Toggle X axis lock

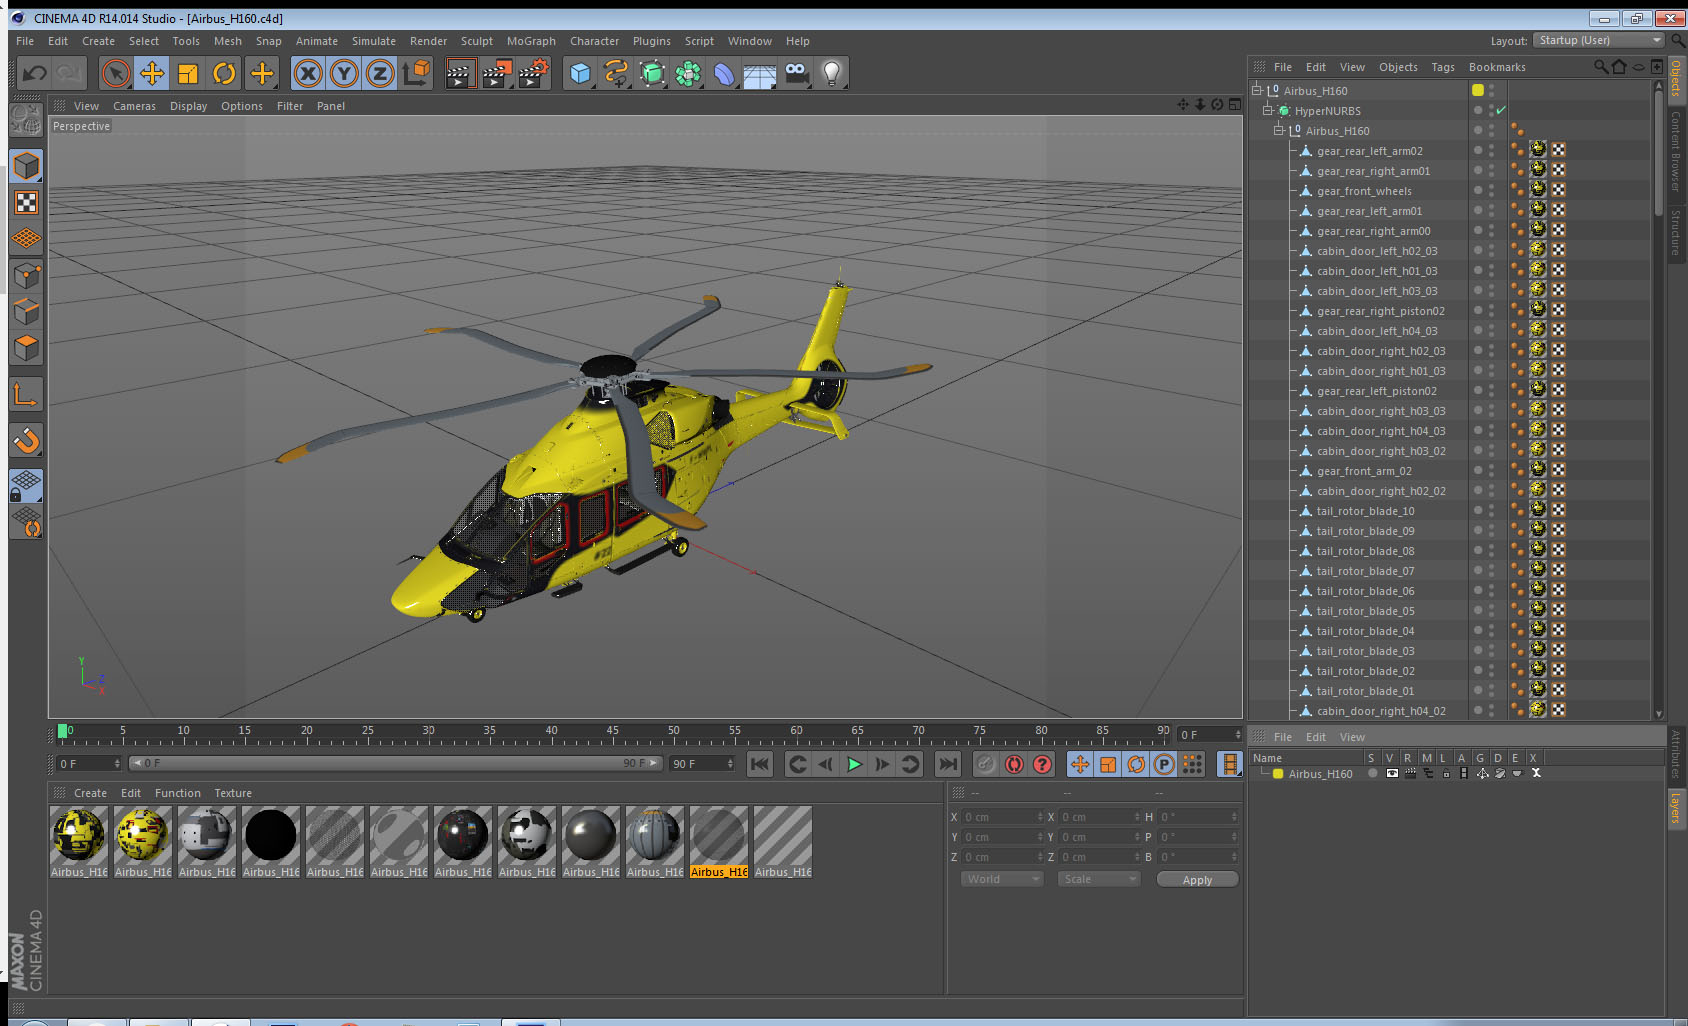pos(308,73)
